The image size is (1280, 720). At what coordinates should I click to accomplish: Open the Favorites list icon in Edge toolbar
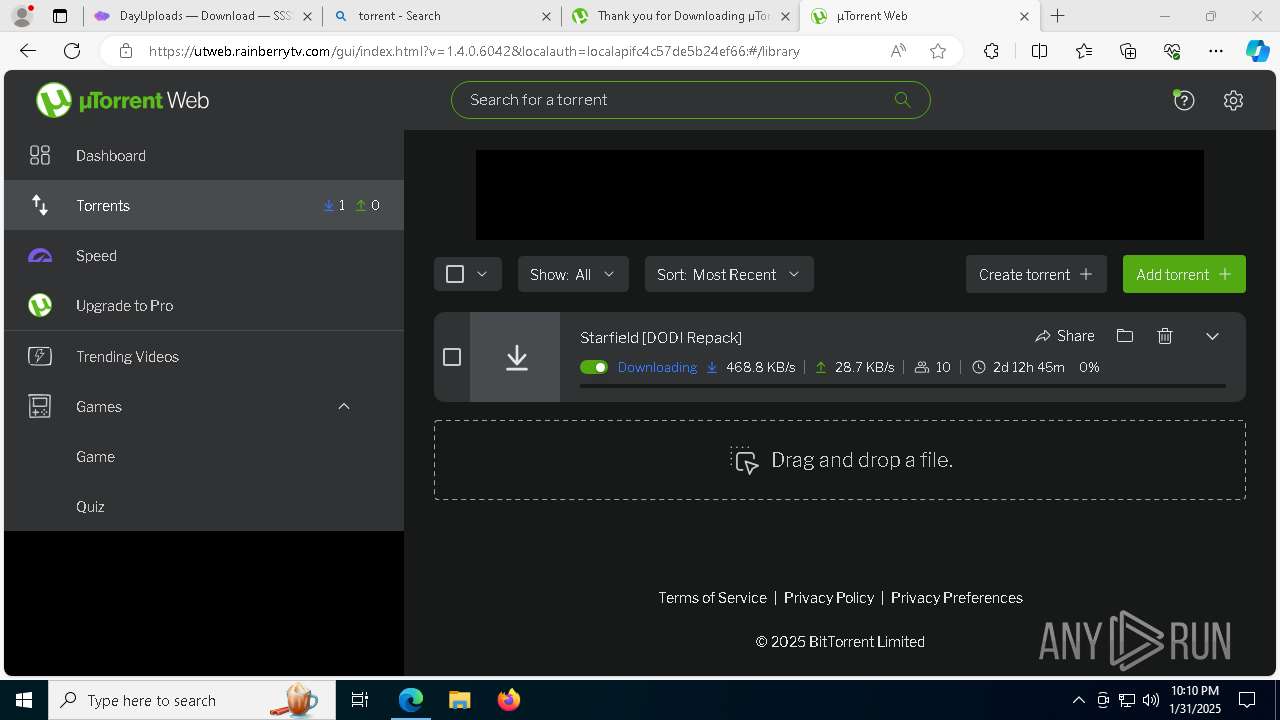[1084, 51]
